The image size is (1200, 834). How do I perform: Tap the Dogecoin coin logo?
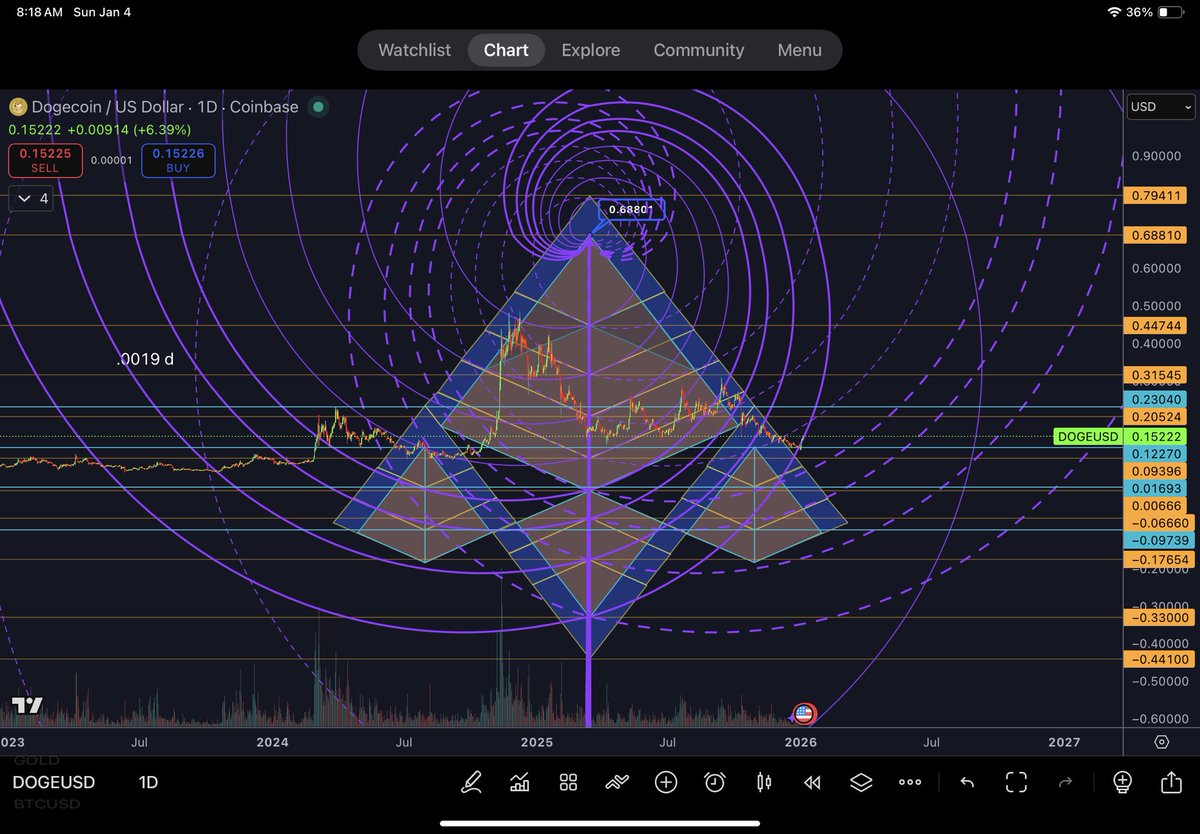[x=17, y=106]
